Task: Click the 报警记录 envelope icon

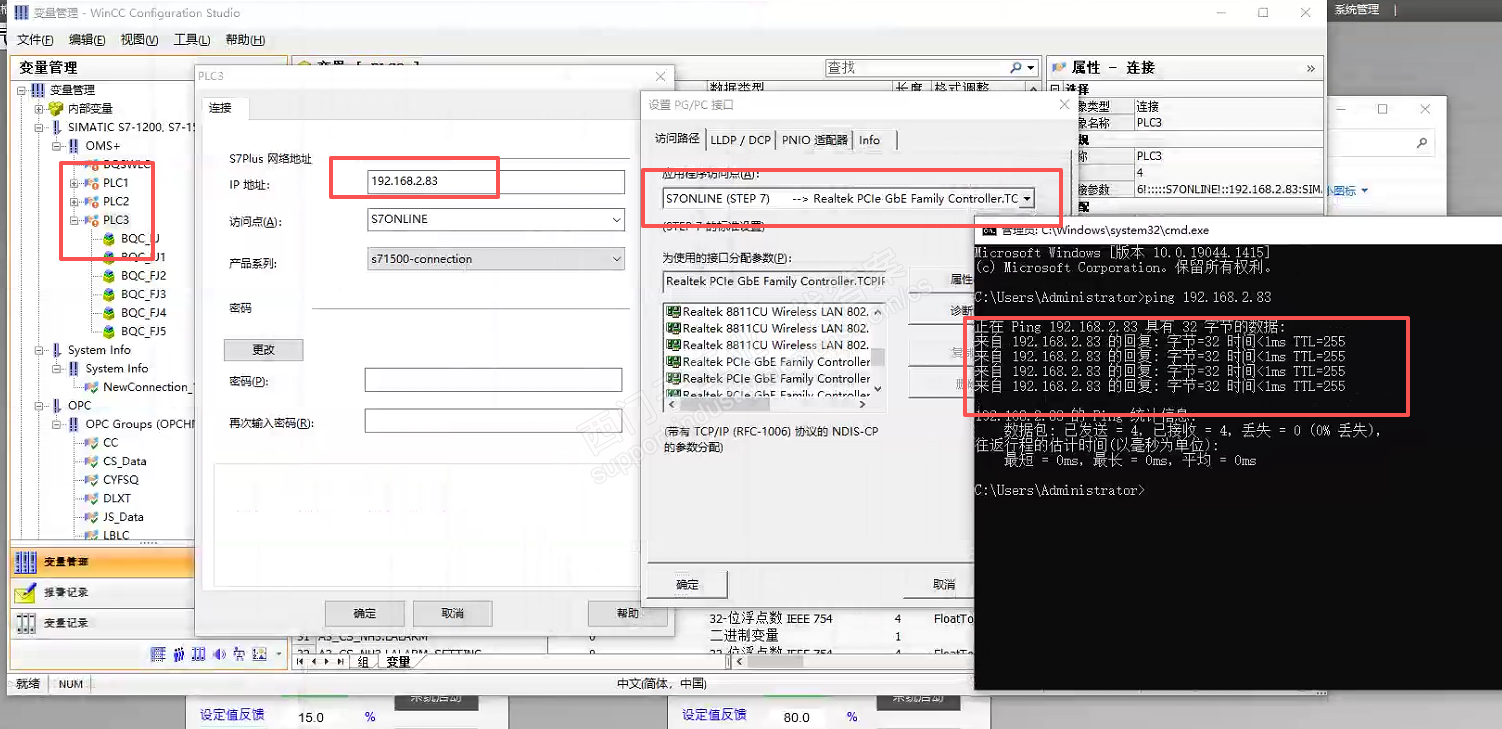Action: pos(26,592)
